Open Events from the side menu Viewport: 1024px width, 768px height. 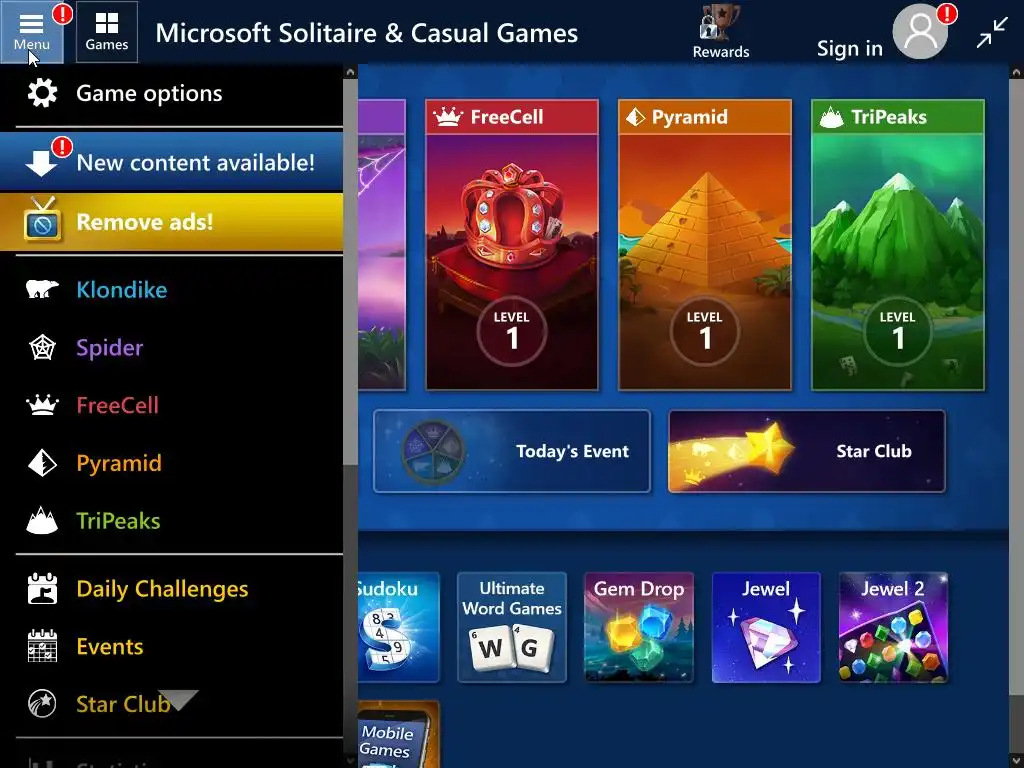(110, 646)
